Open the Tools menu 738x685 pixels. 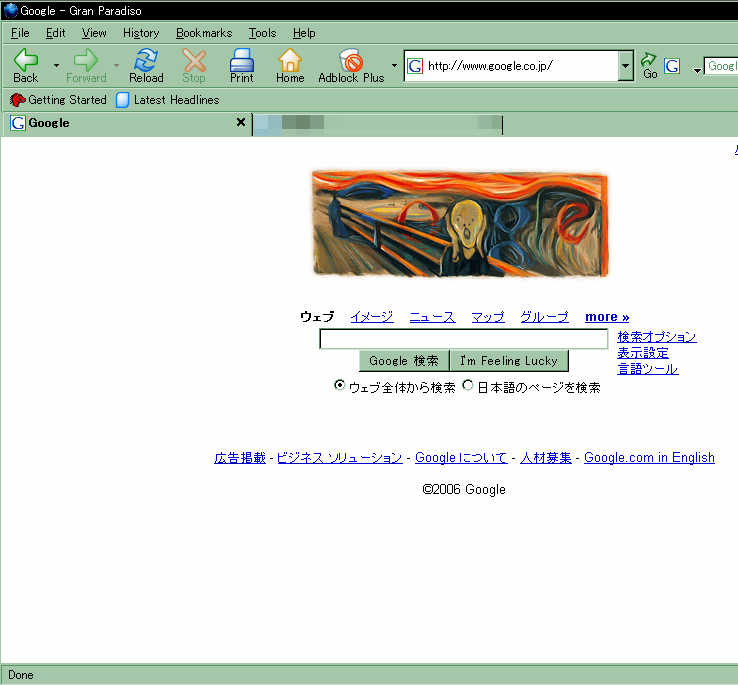[262, 33]
